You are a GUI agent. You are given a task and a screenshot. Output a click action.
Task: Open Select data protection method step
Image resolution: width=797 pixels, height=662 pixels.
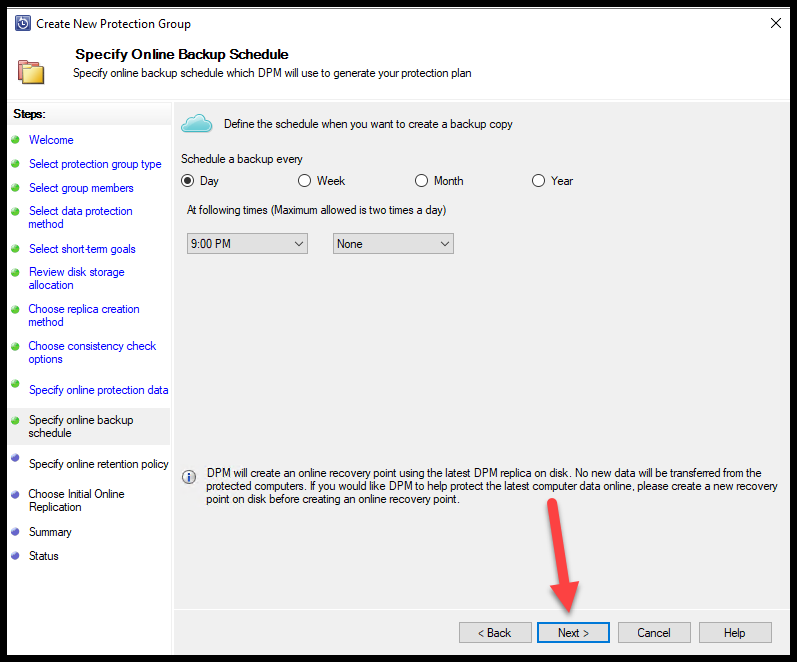pyautogui.click(x=80, y=218)
